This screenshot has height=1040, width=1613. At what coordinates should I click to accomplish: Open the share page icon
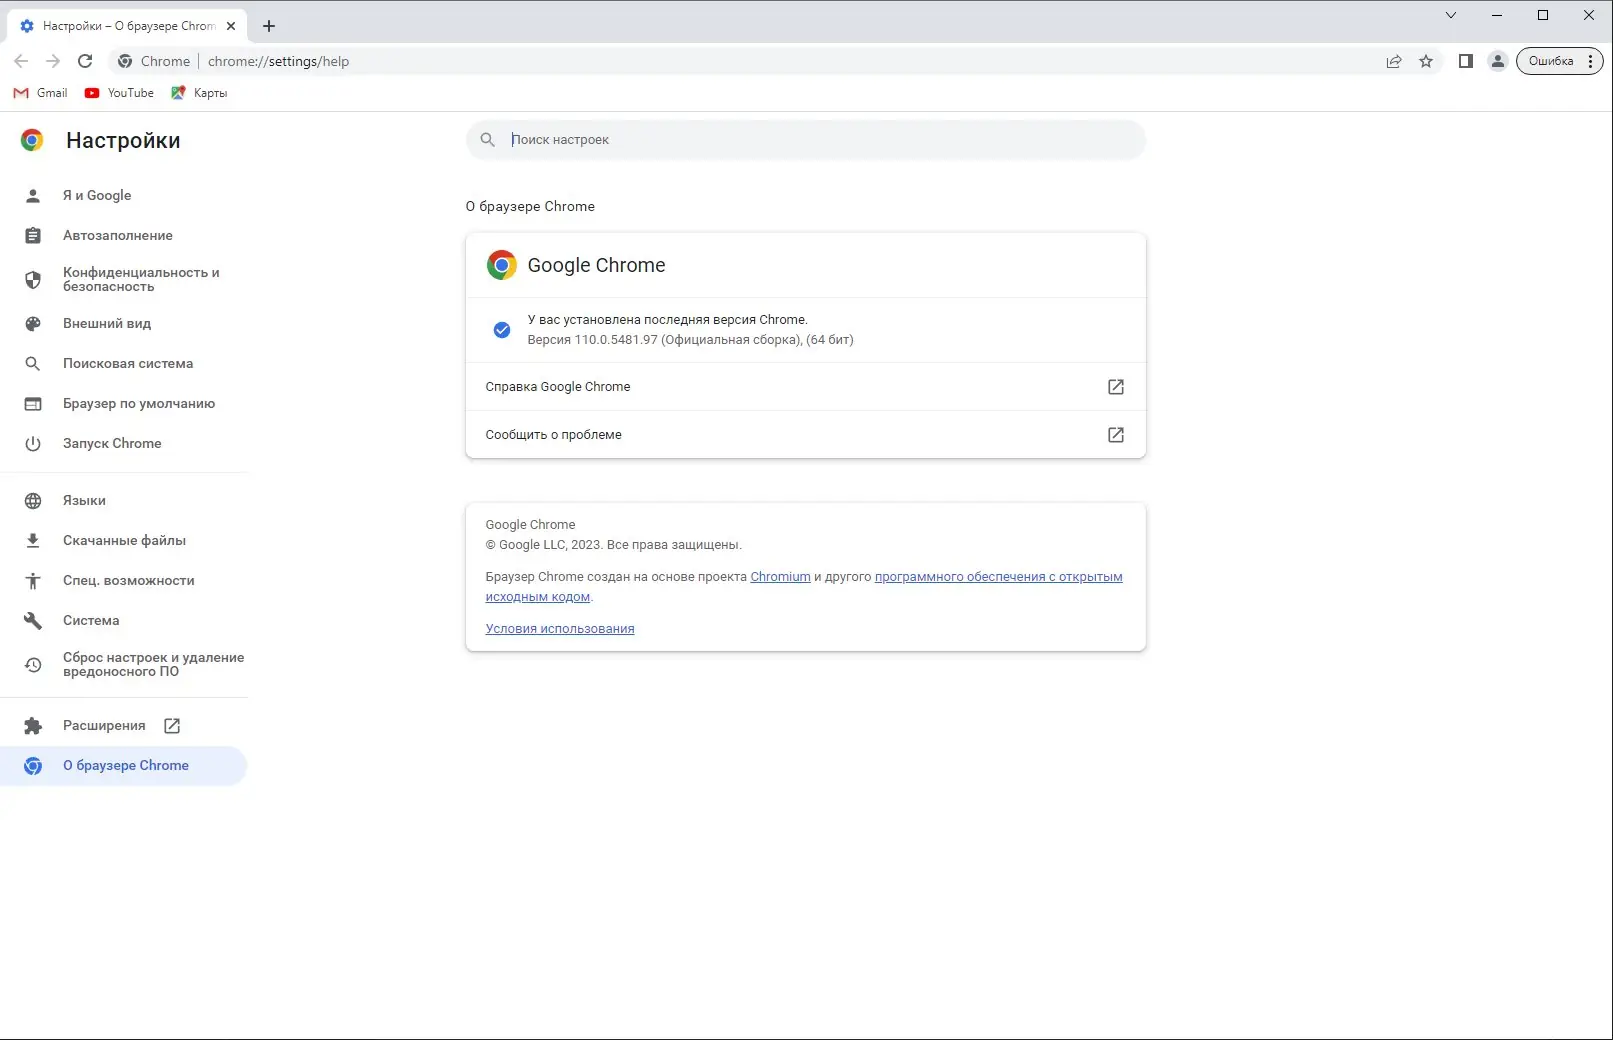(1394, 61)
